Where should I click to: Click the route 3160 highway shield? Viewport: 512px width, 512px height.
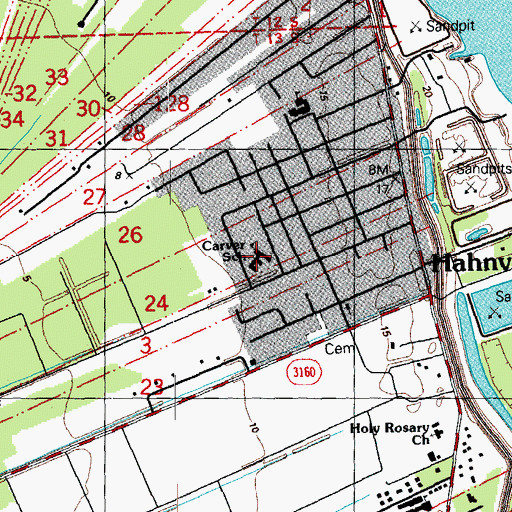tap(304, 372)
